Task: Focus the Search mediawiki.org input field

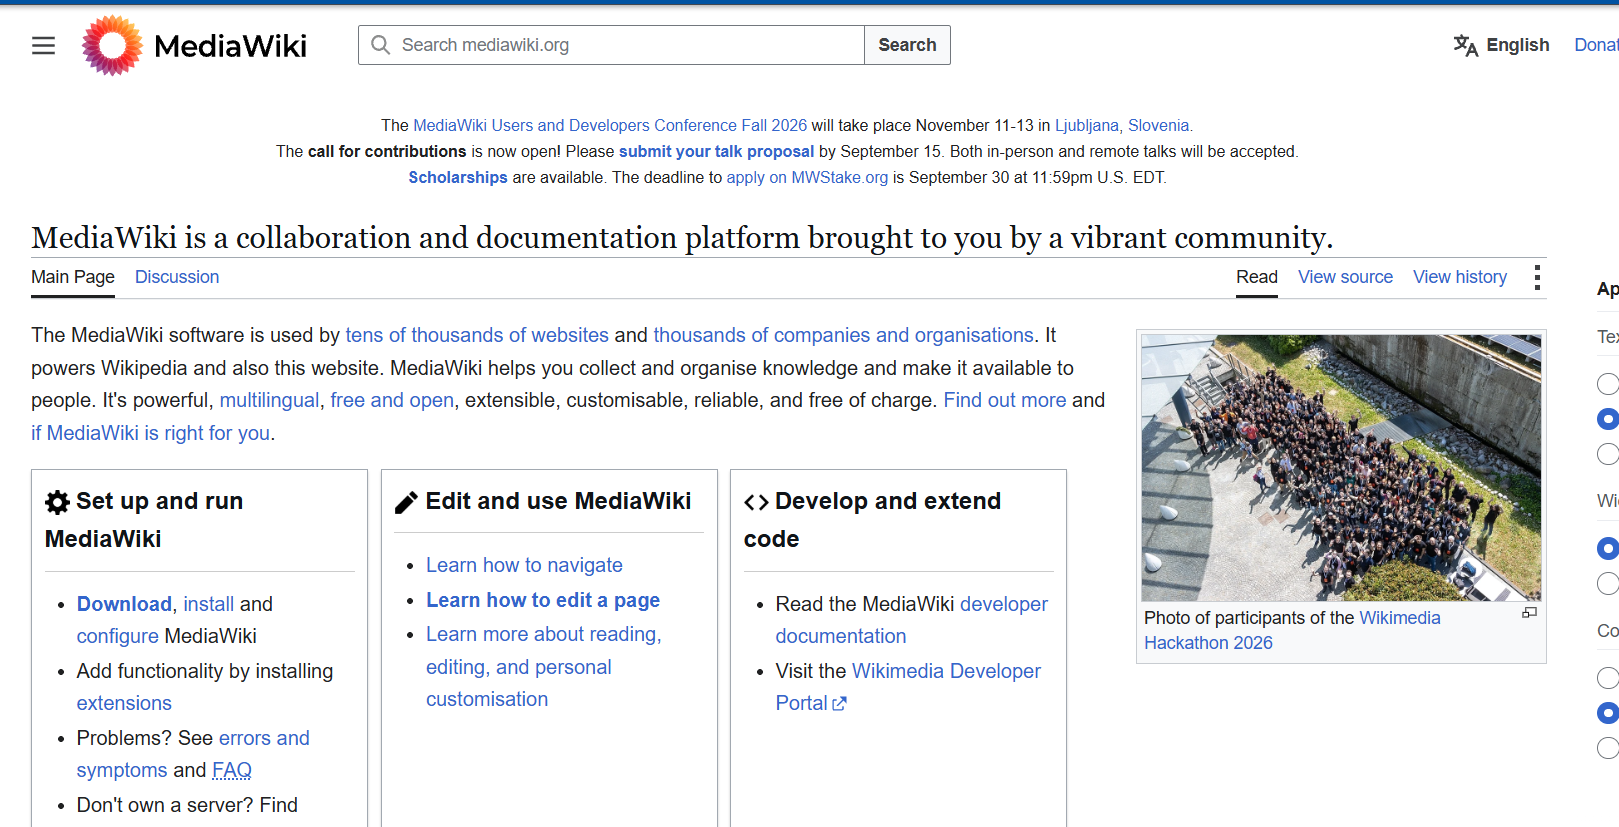Action: 611,45
